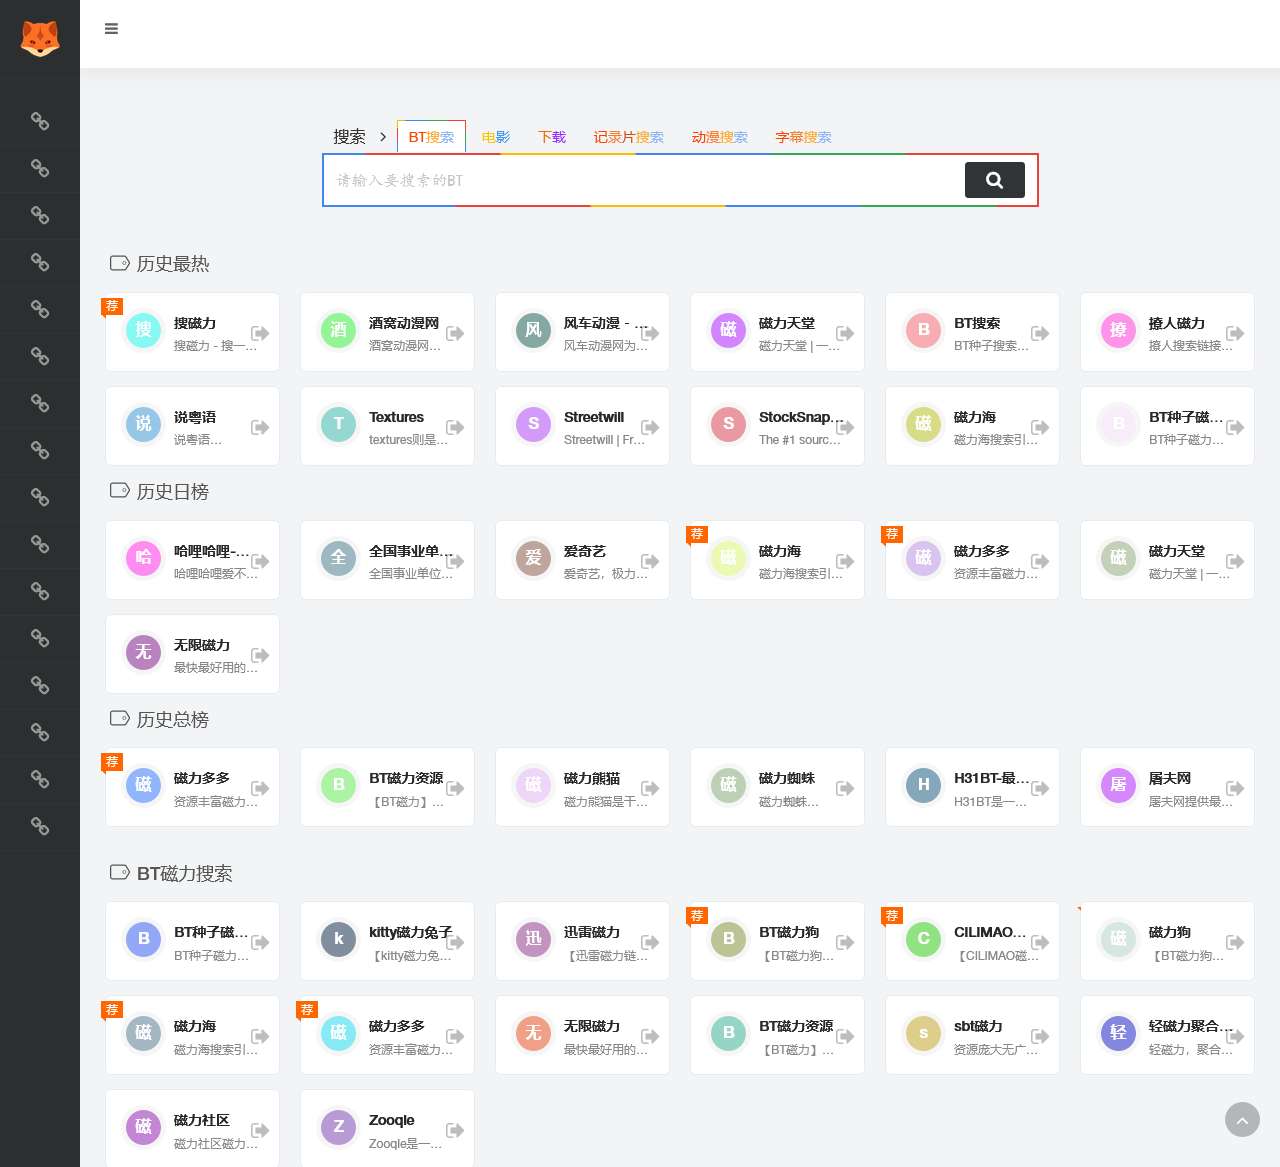This screenshot has height=1167, width=1280.
Task: Switch to the 电影 search tab
Action: [496, 137]
